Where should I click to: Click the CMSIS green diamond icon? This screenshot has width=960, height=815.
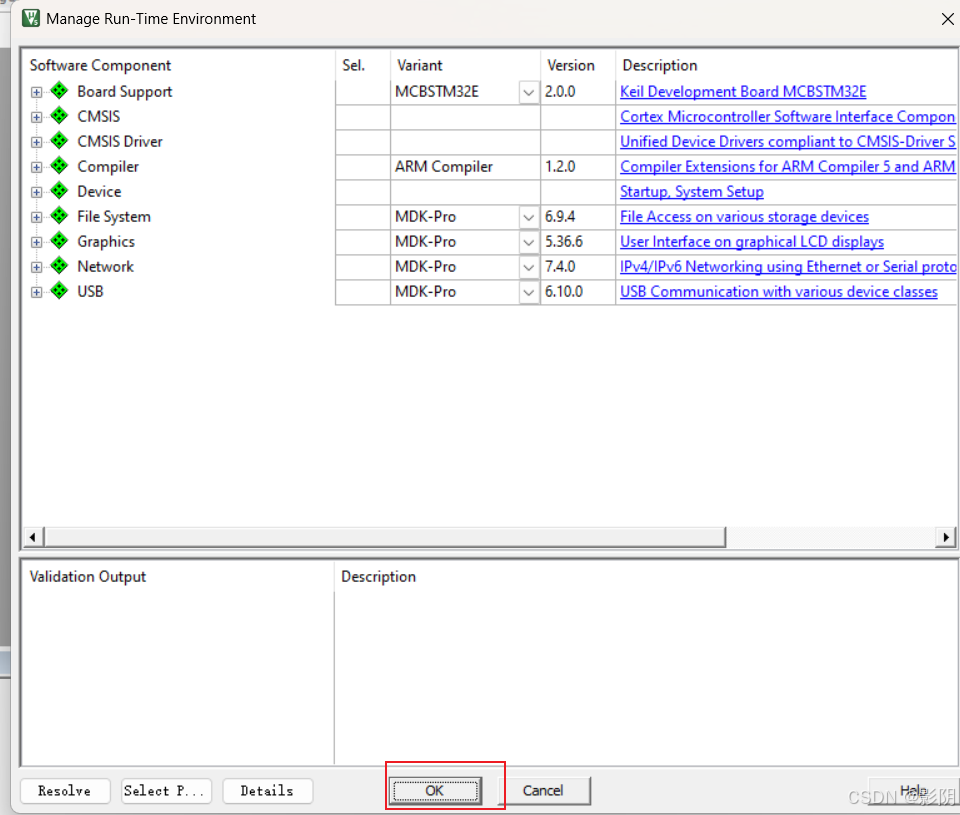point(59,116)
